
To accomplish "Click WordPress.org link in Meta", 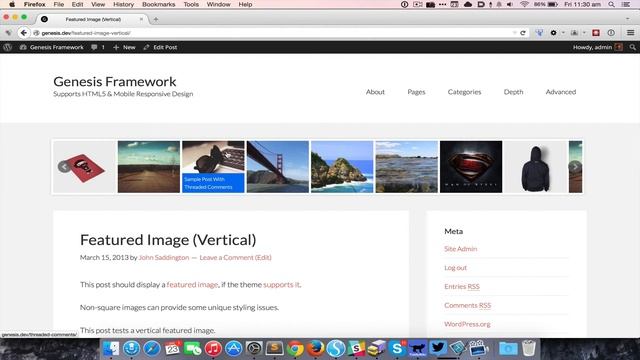I will click(467, 324).
